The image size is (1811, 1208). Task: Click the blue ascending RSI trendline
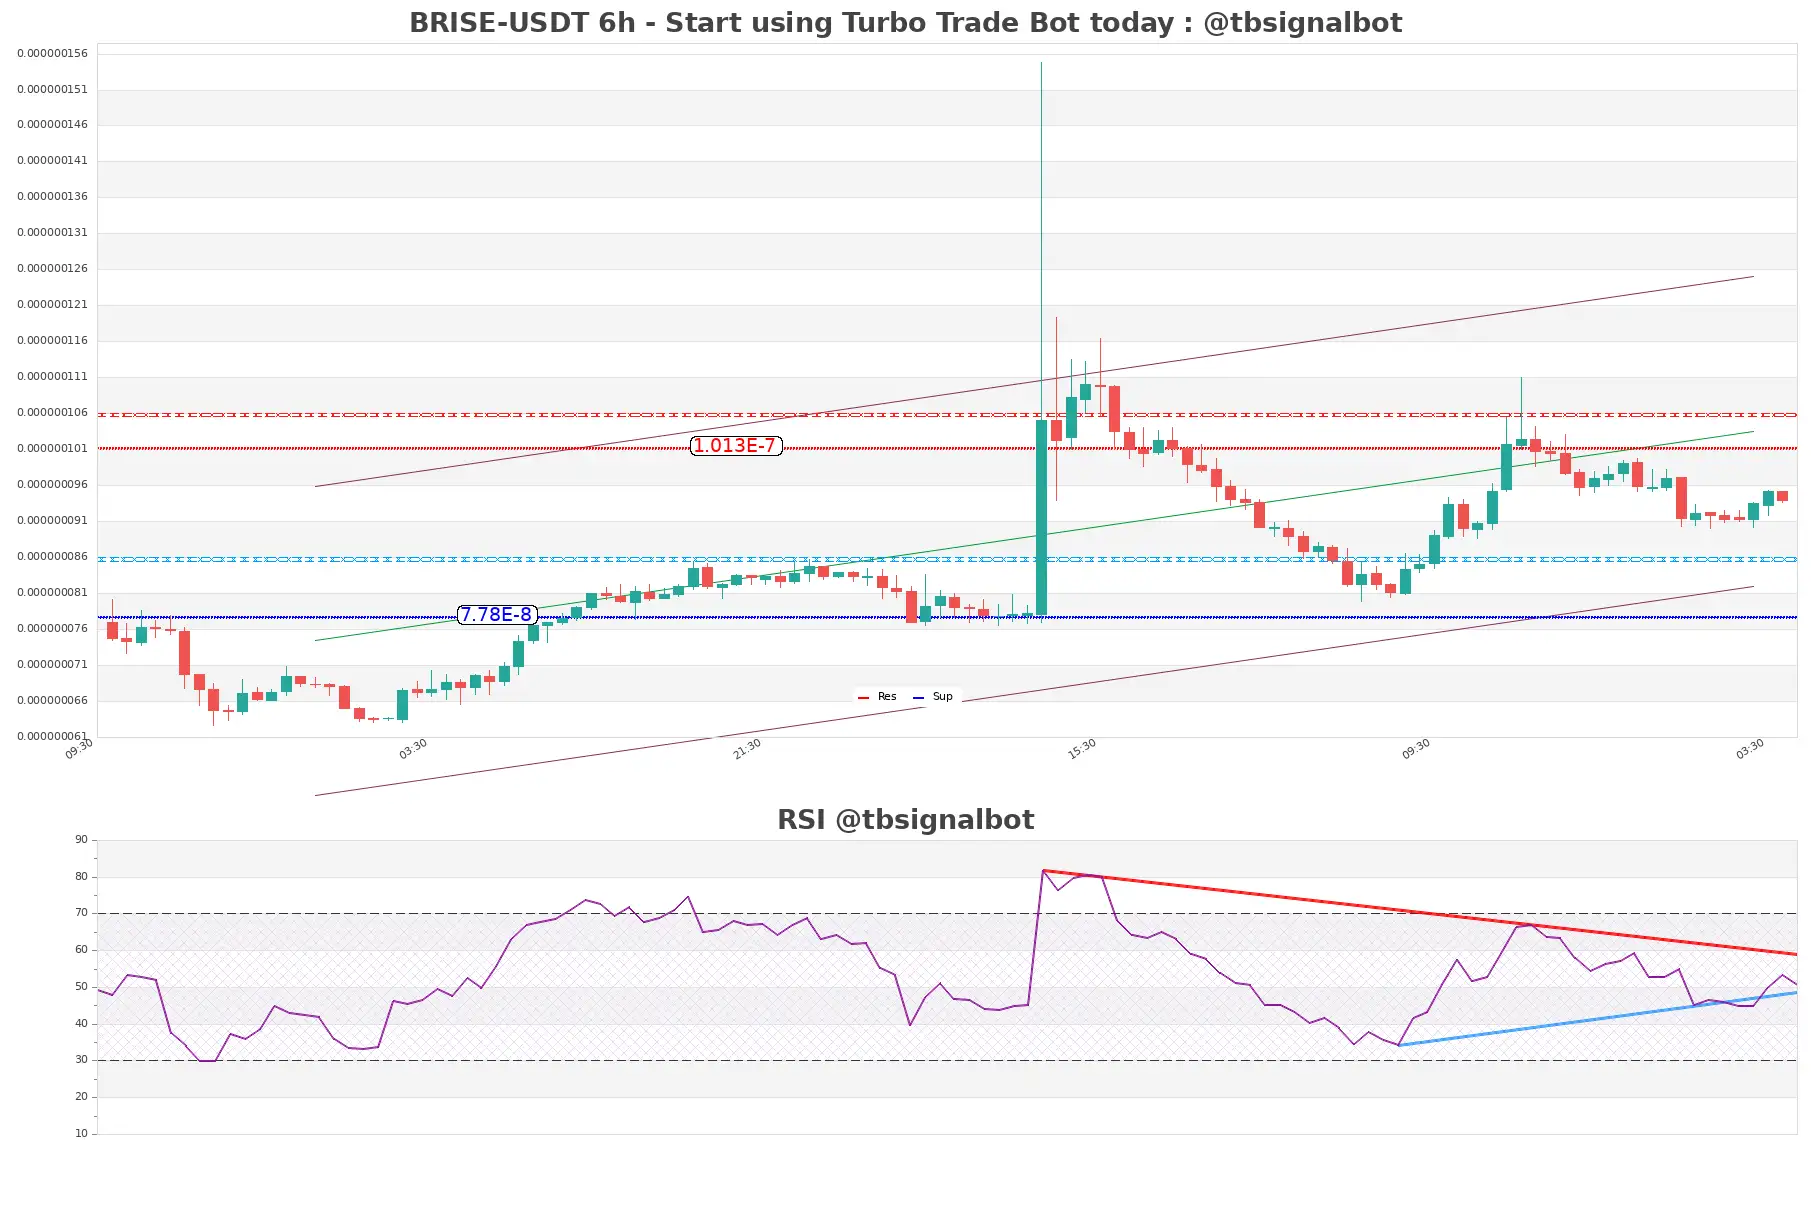[x=1598, y=1019]
